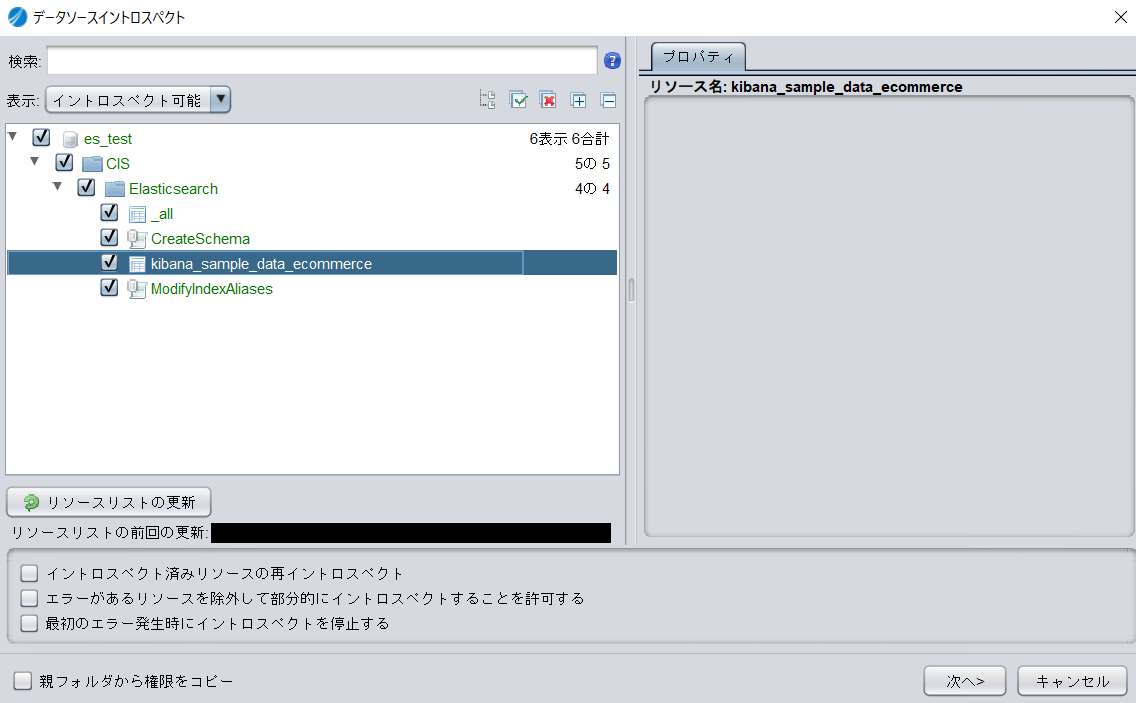Enable 最初のエラー発生時に停止する checkbox
Image resolution: width=1136 pixels, height=703 pixels.
click(x=29, y=623)
